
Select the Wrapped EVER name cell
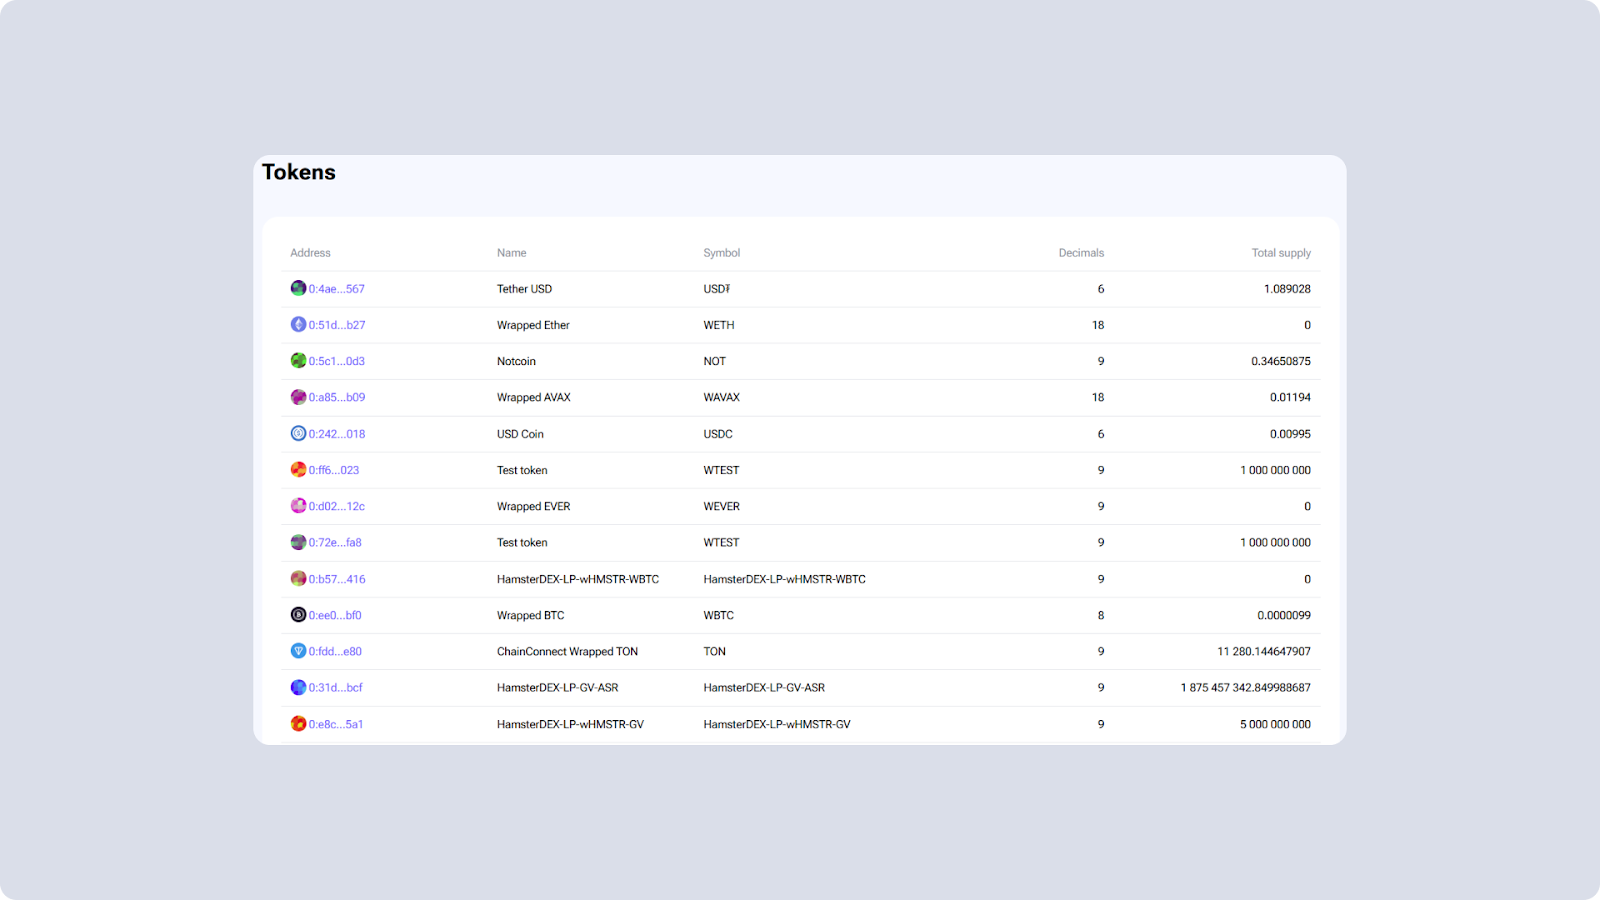[x=534, y=506]
